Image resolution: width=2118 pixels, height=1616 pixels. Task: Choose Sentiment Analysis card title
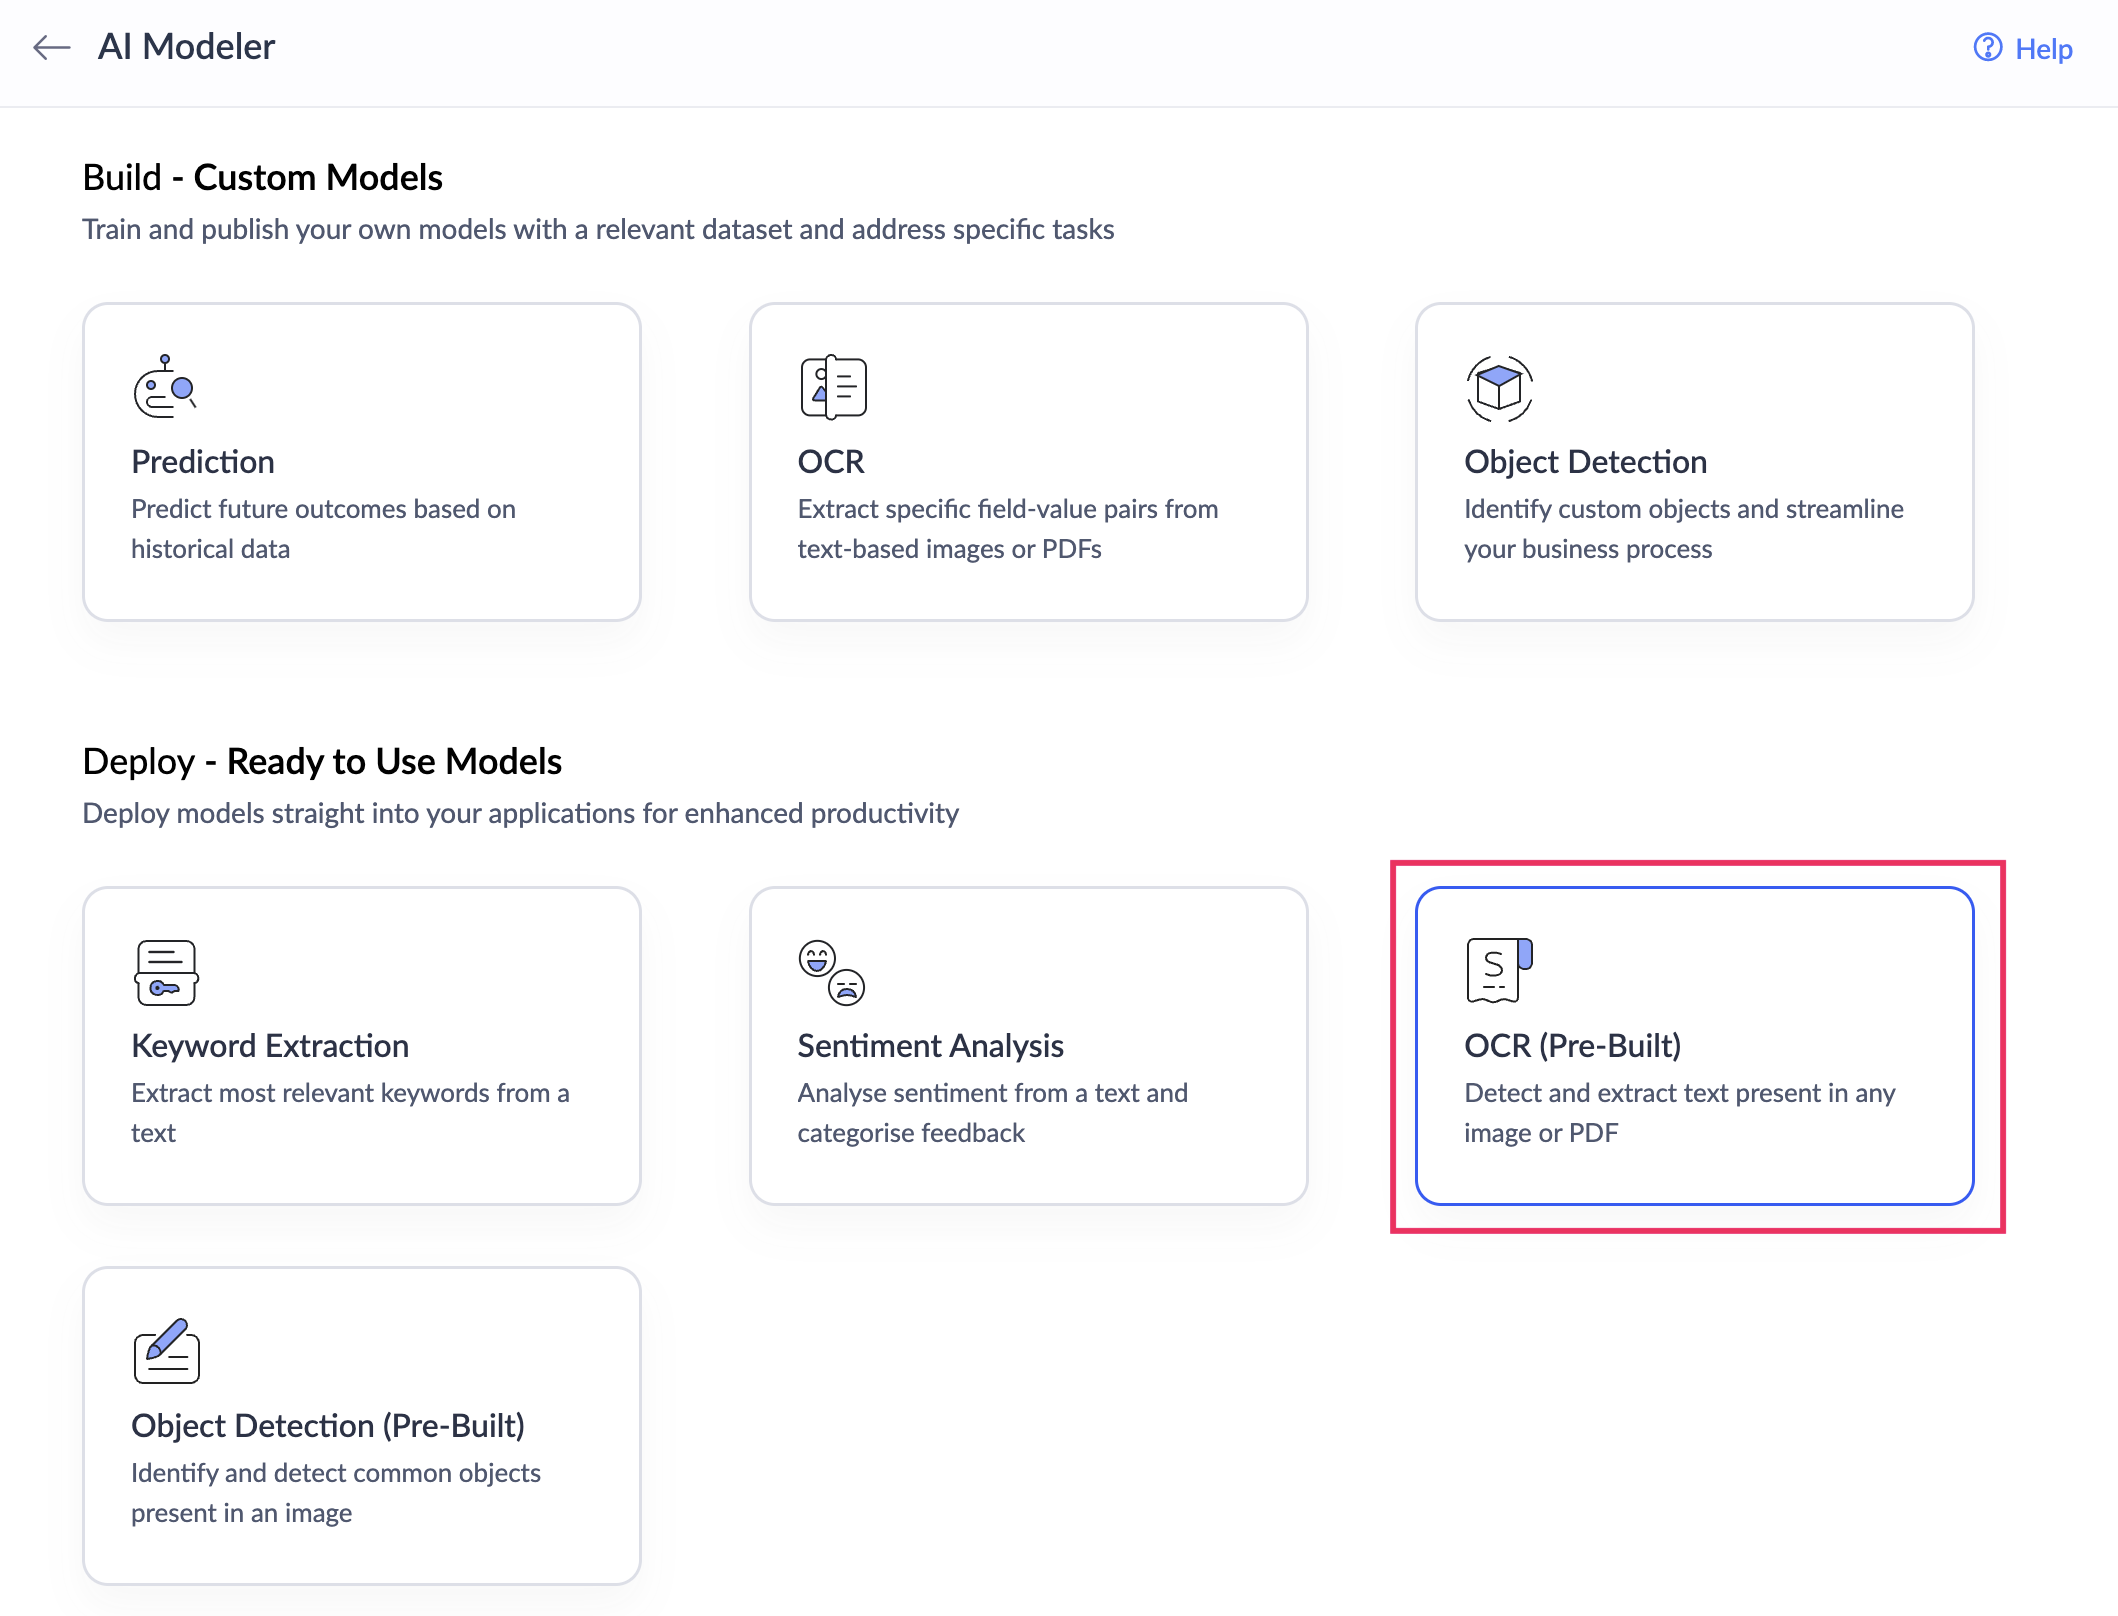(x=929, y=1046)
